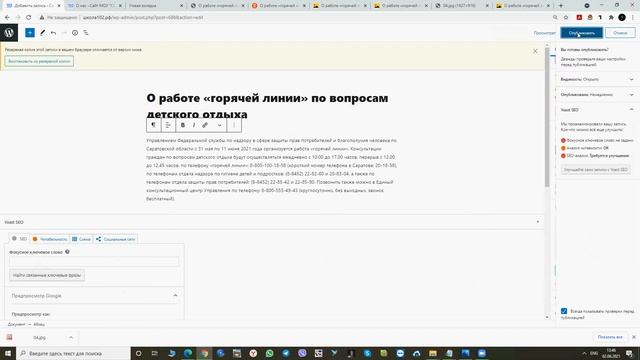
Task: Expand the Visibility setting panel
Action: pyautogui.click(x=597, y=79)
